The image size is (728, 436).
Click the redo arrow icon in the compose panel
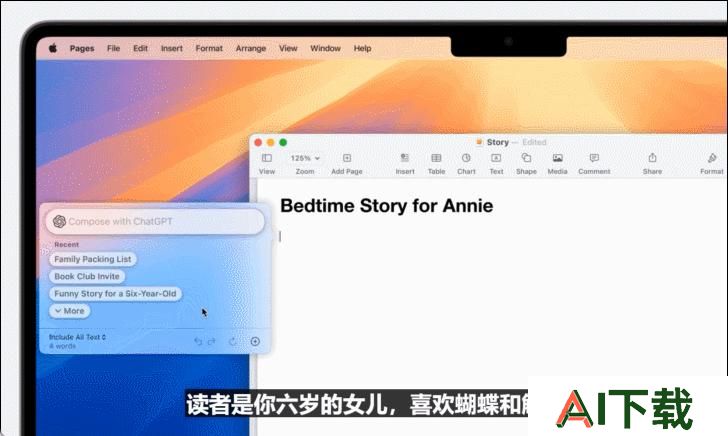(x=212, y=342)
